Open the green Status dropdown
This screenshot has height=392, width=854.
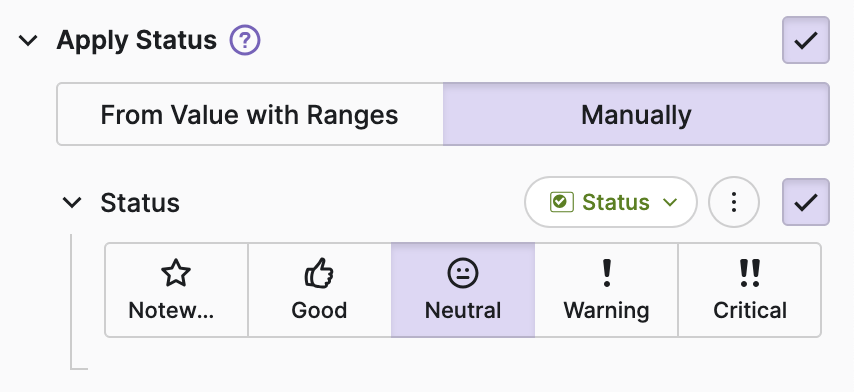coord(611,202)
